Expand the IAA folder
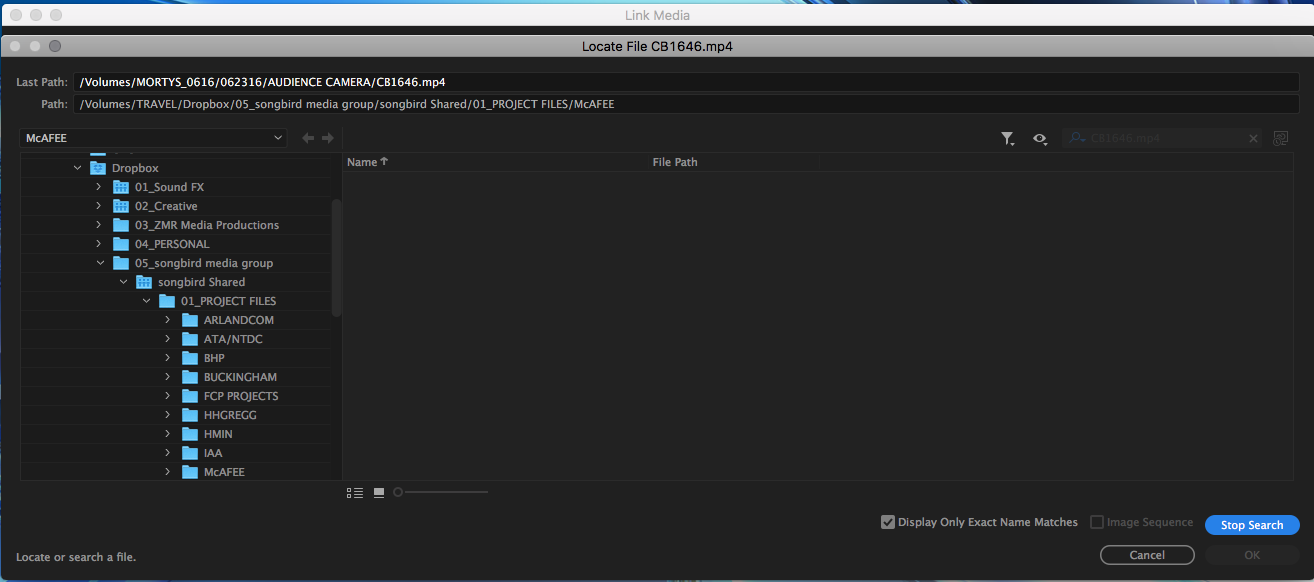This screenshot has height=582, width=1314. coord(167,453)
